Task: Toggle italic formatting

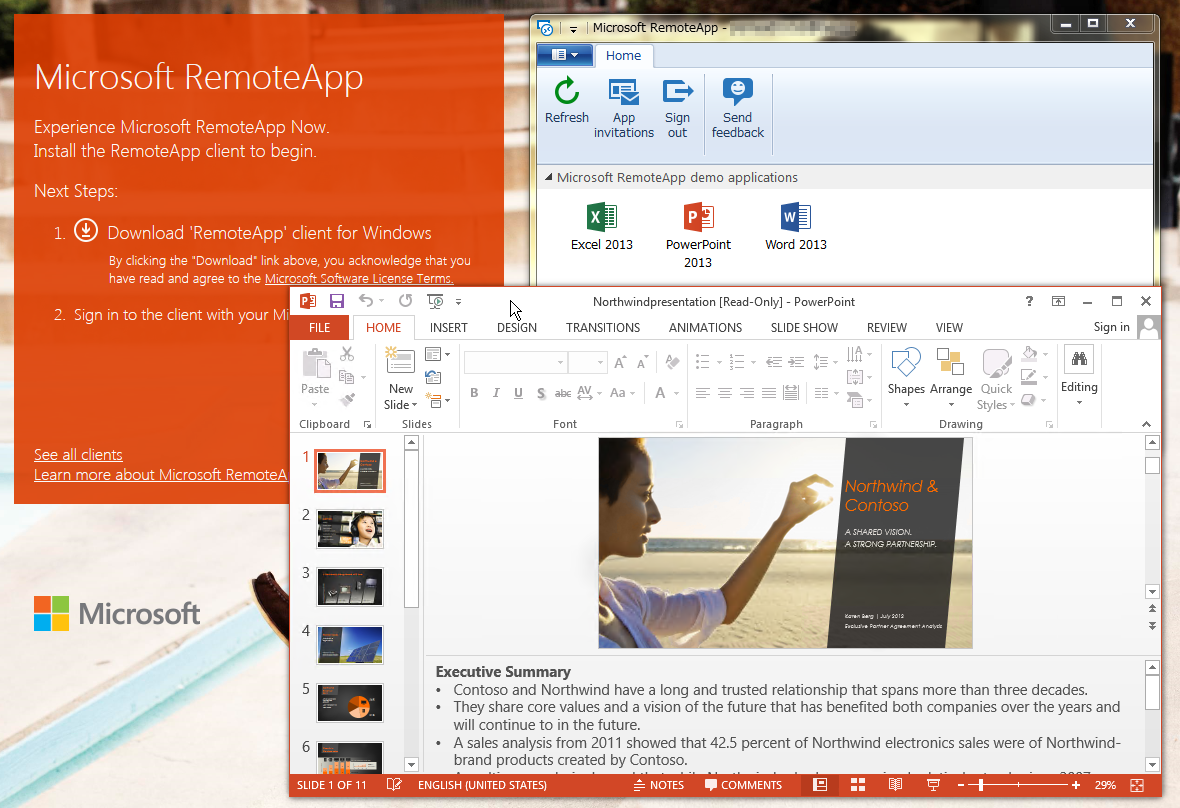Action: 496,393
